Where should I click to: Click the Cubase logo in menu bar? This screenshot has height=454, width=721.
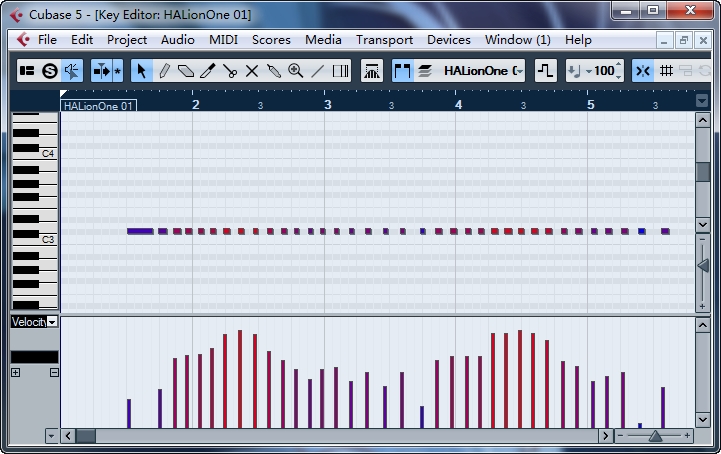click(23, 40)
